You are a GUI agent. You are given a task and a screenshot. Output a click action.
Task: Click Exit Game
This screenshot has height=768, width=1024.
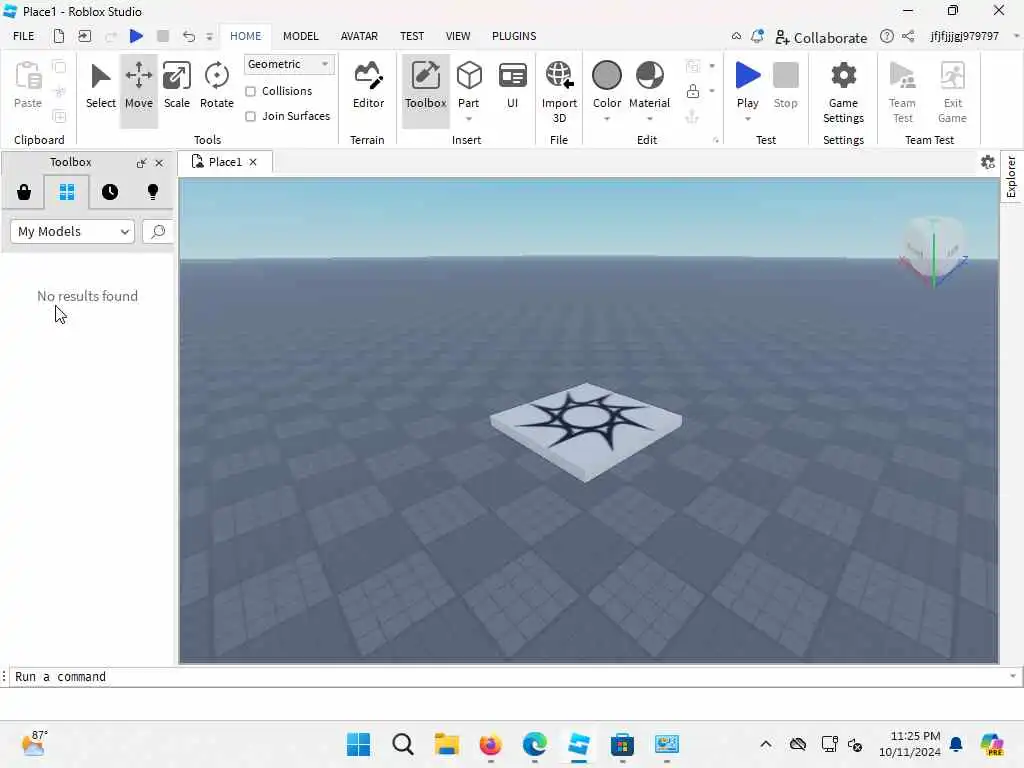(952, 91)
